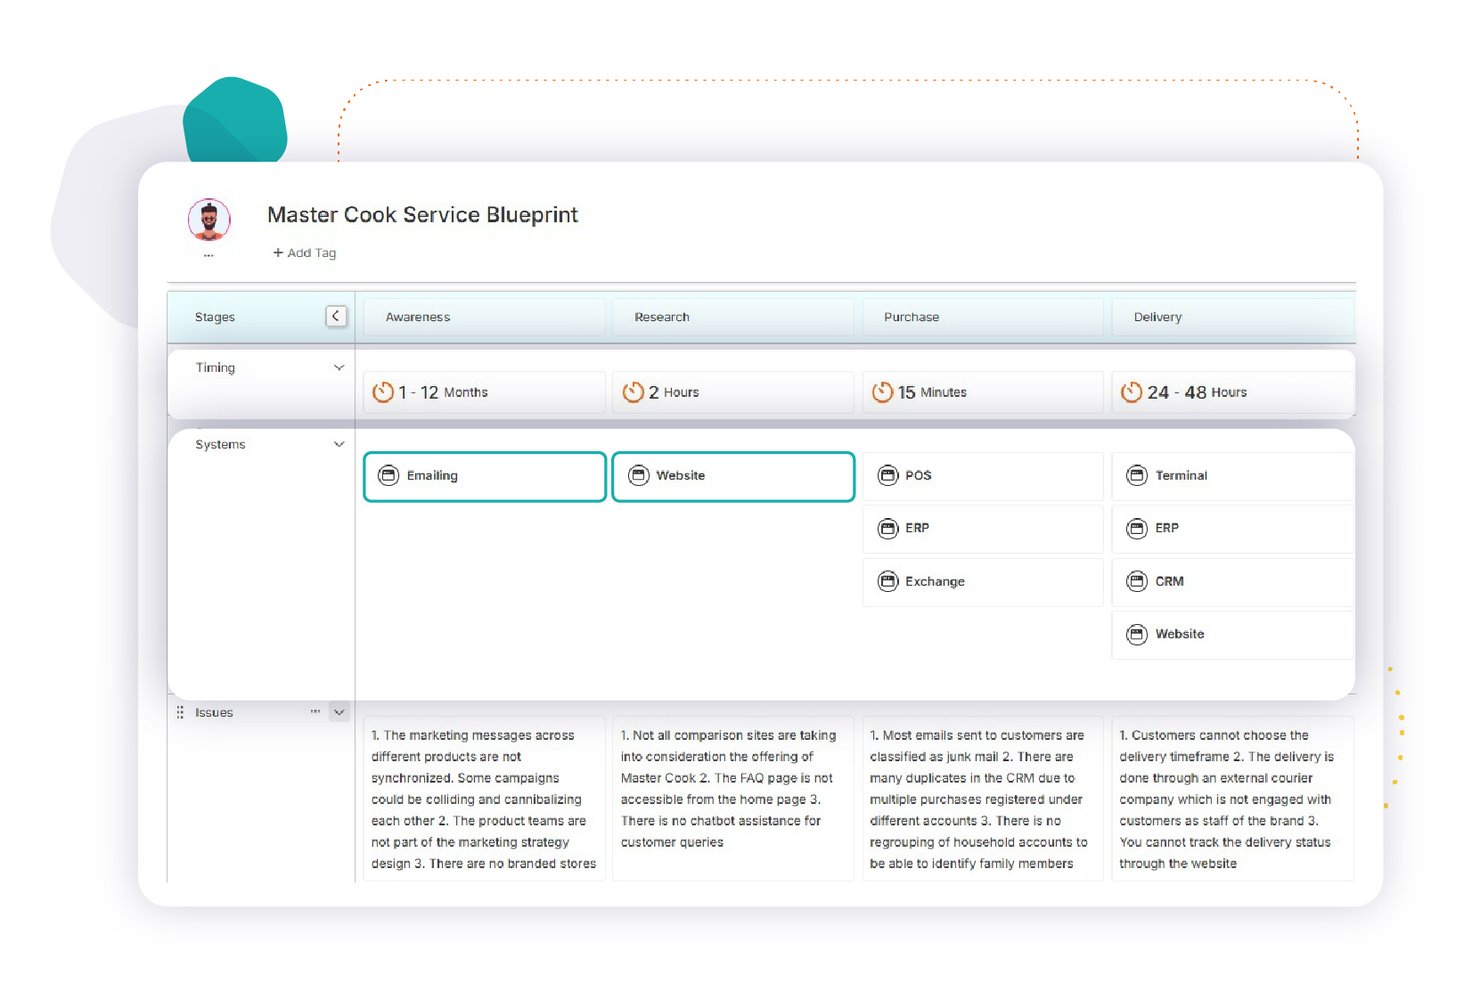Select the Purchase stage header

coord(983,317)
